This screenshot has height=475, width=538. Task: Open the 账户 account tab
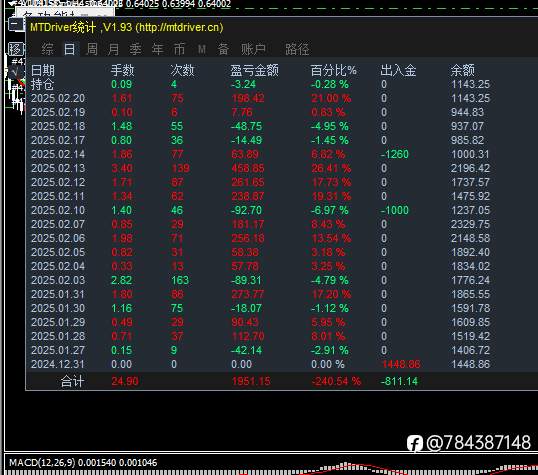pos(253,49)
